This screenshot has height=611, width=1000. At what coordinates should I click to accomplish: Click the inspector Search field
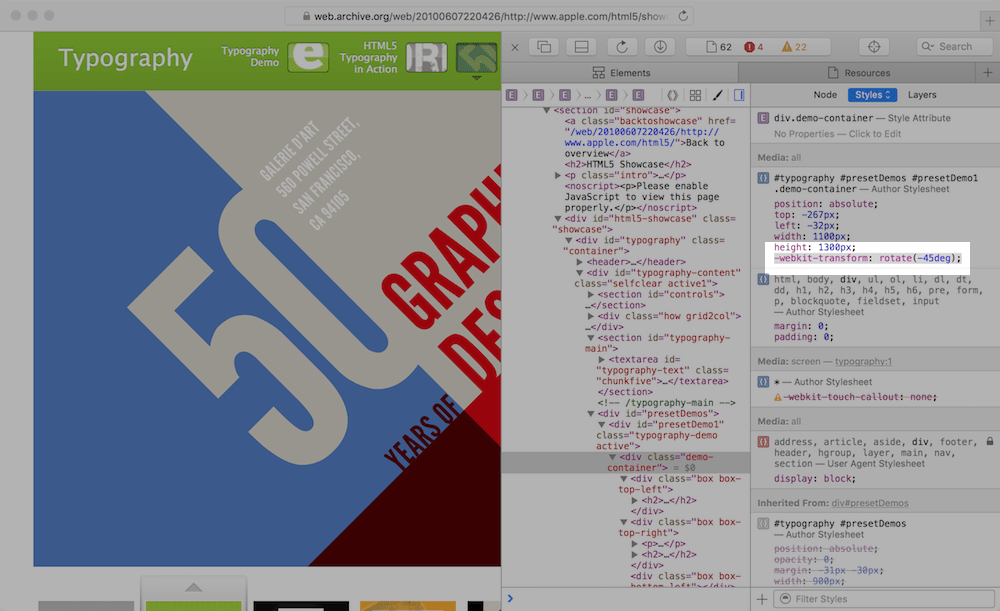(x=955, y=47)
